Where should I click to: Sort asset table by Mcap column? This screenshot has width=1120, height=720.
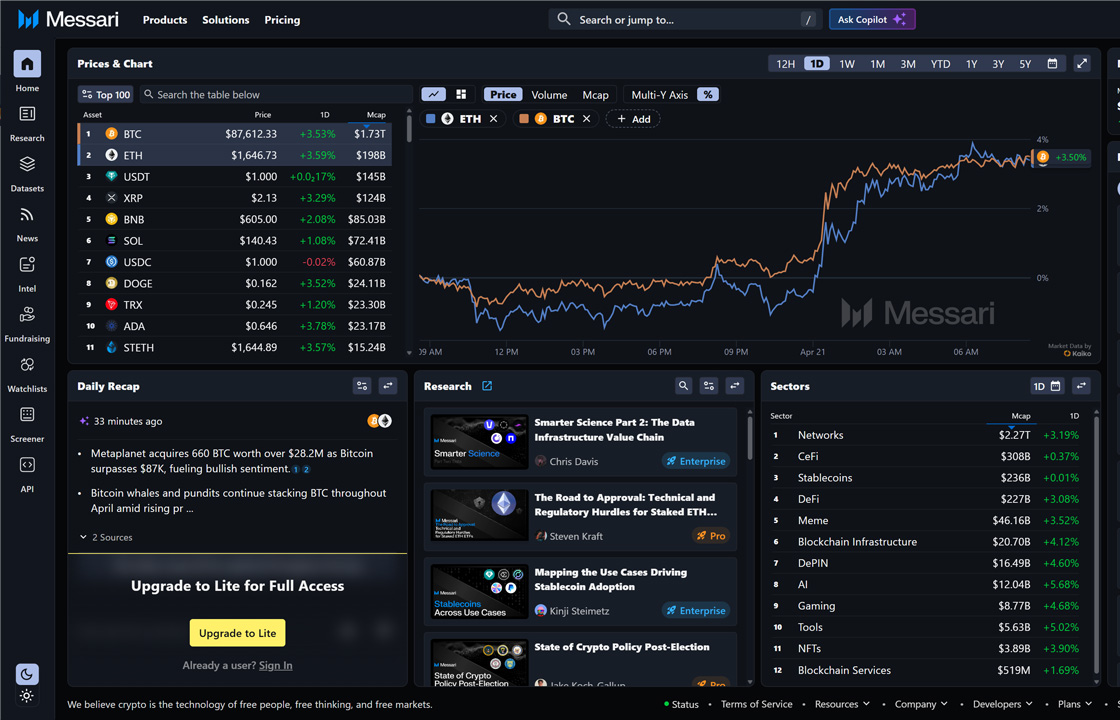click(x=376, y=114)
